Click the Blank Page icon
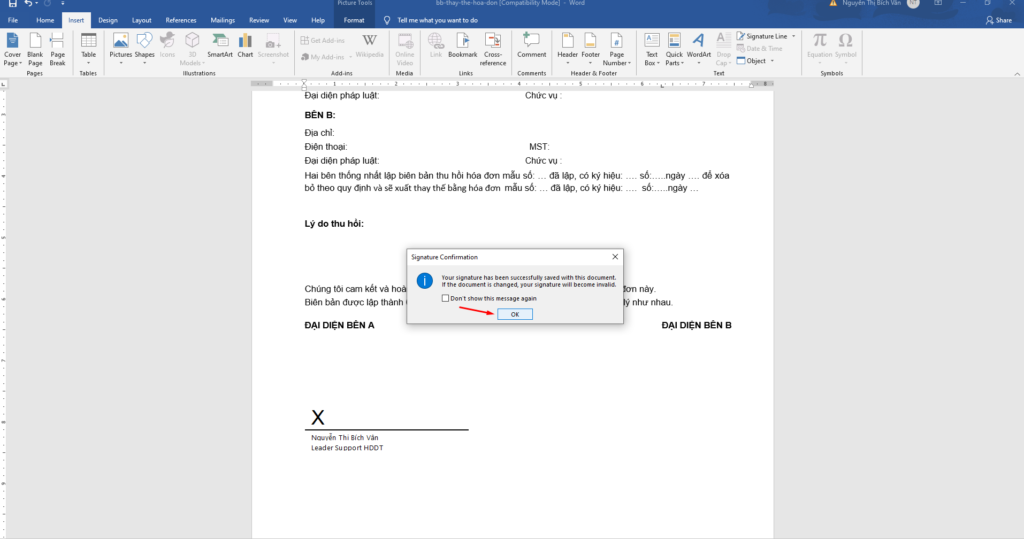 35,46
